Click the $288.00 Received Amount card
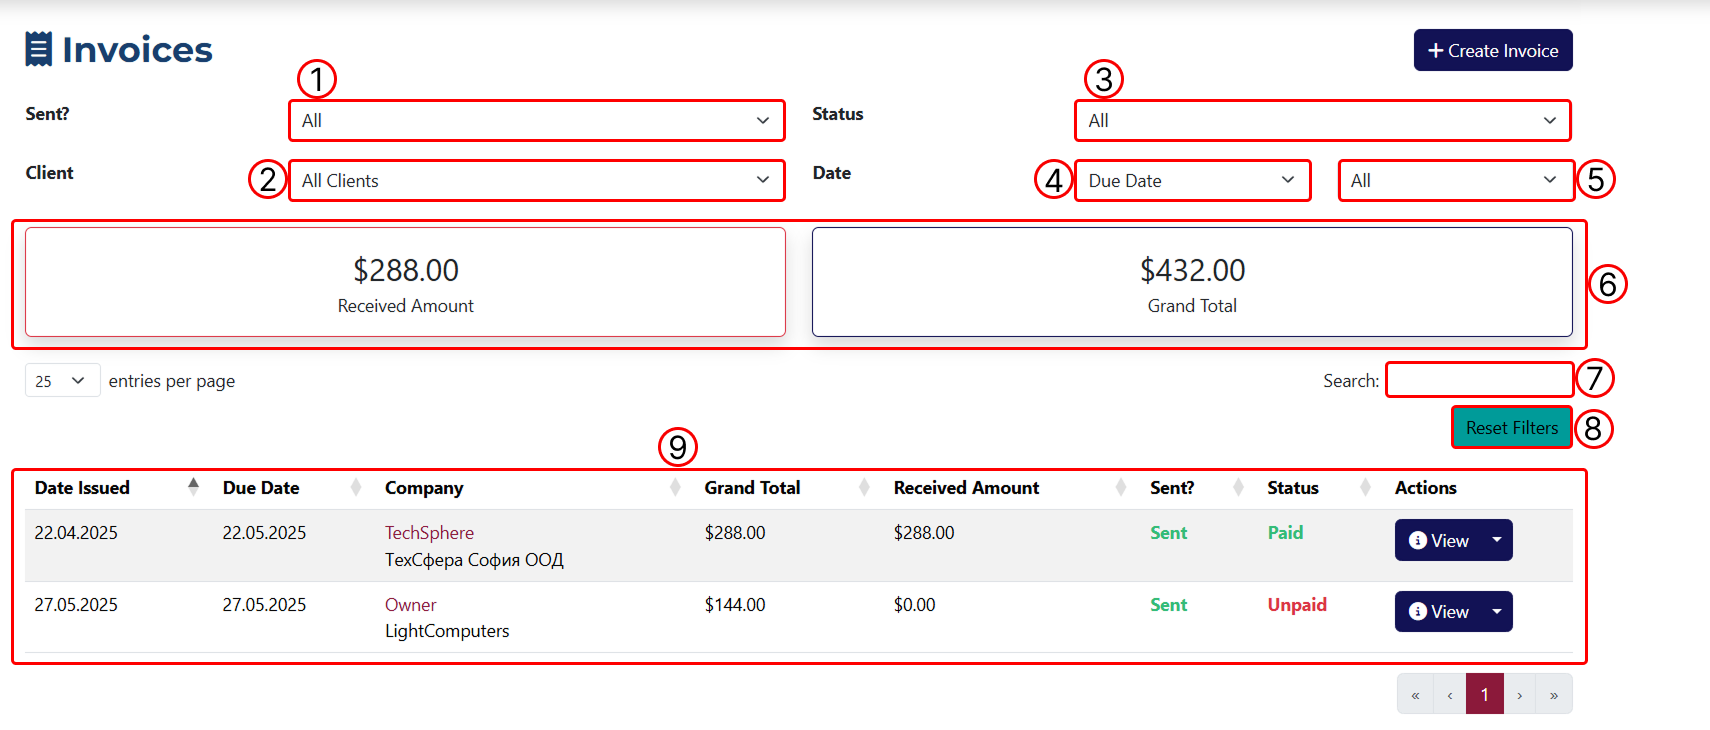Screen dimensions: 1710x730 (405, 282)
